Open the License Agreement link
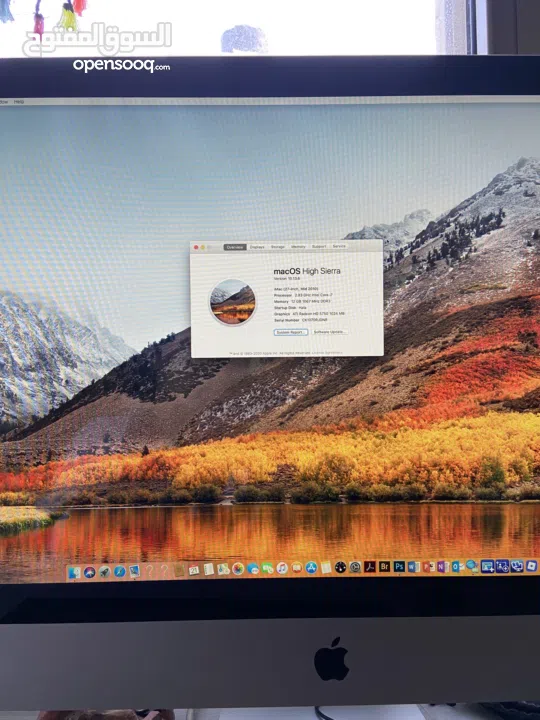This screenshot has height=720, width=540. tap(327, 353)
